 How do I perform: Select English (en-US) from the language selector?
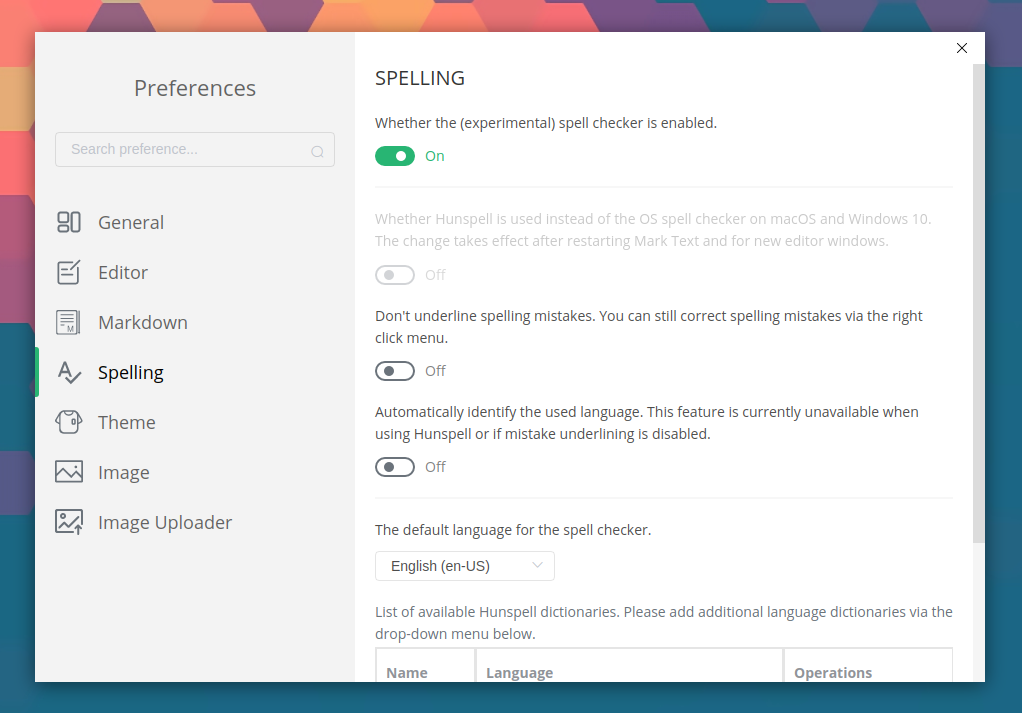click(464, 566)
